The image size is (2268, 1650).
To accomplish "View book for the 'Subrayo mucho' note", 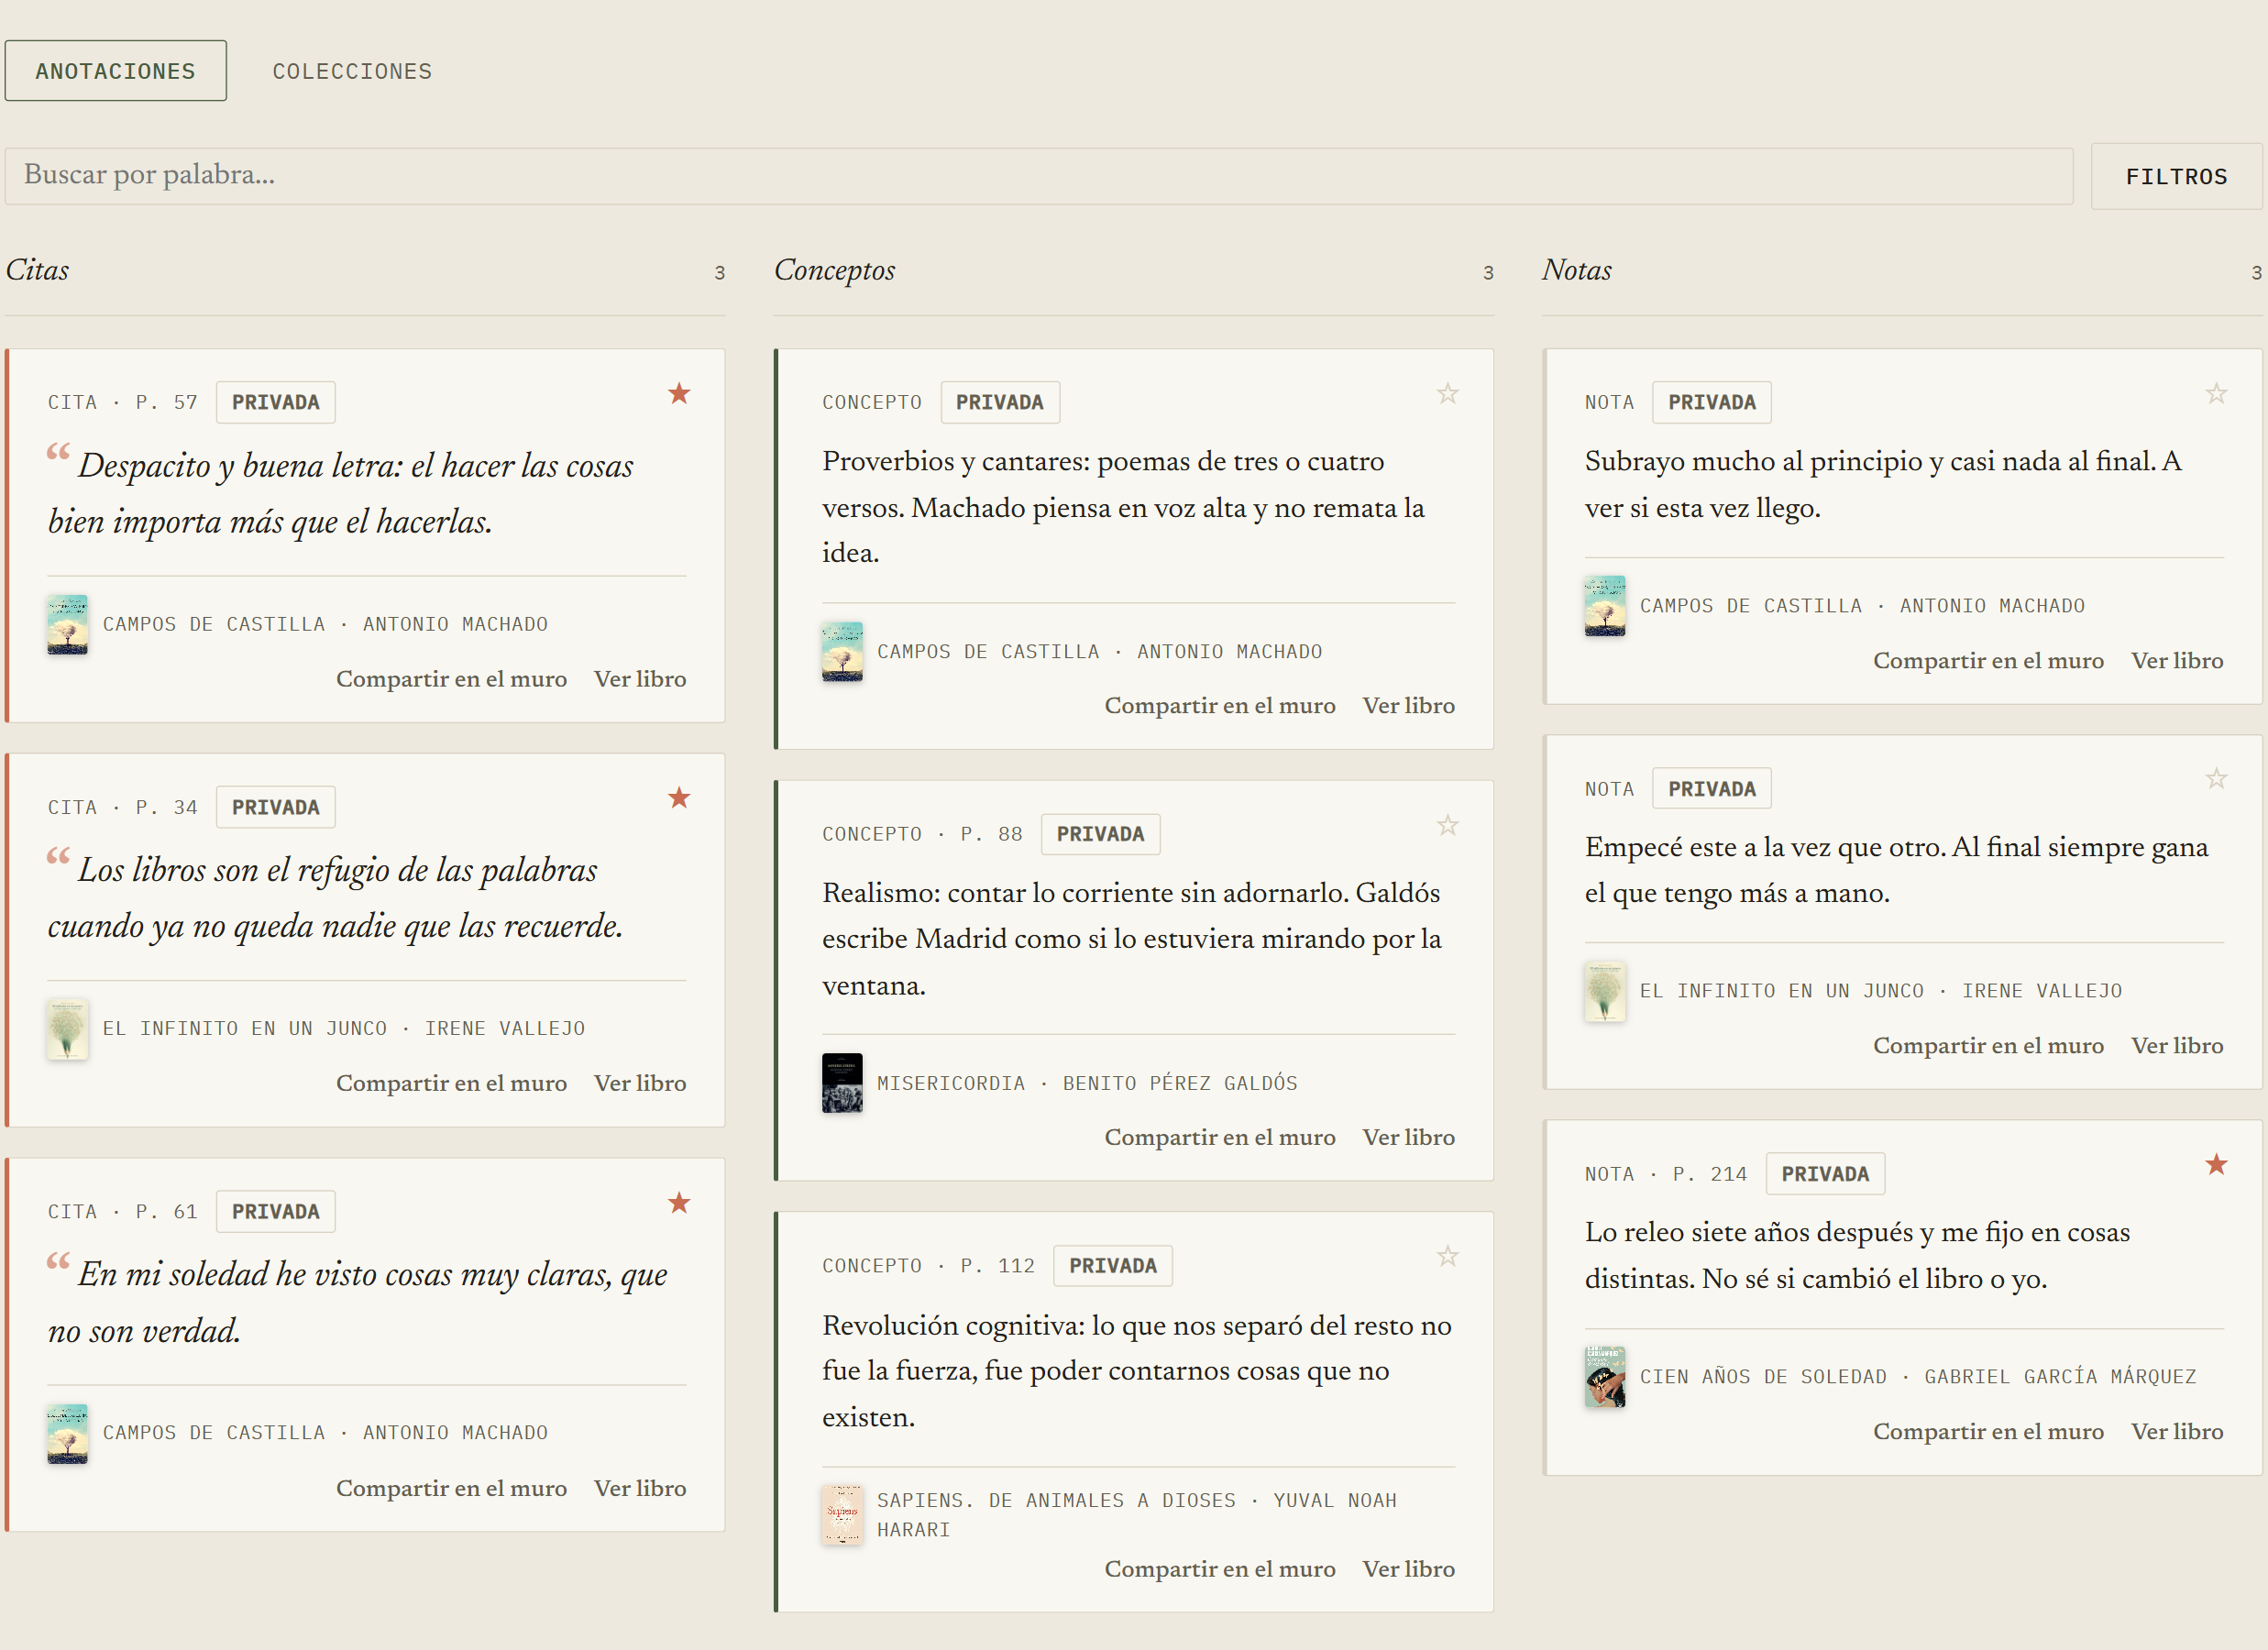I will (x=2177, y=661).
